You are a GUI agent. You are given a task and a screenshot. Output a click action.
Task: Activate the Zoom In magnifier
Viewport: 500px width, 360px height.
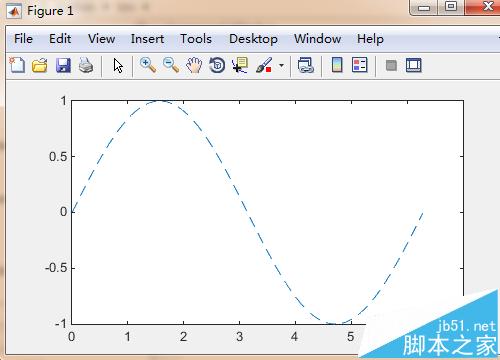148,65
